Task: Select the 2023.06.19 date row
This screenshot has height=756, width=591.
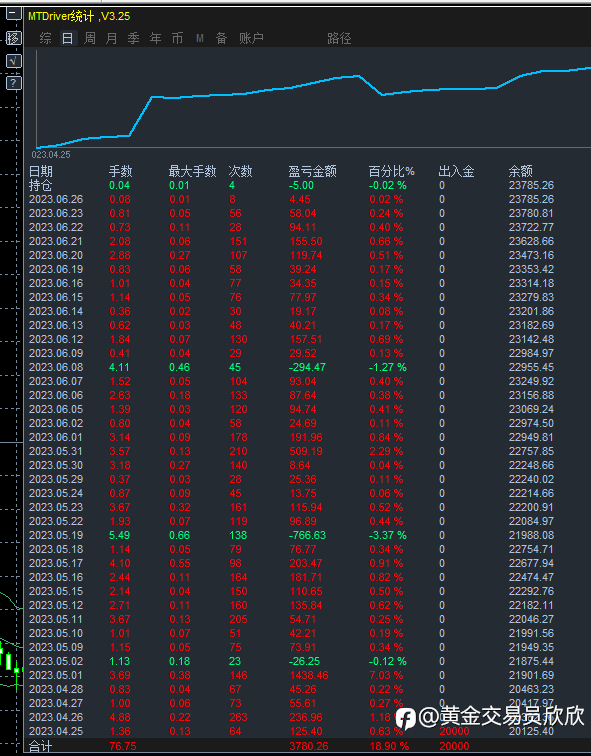Action: [x=56, y=269]
